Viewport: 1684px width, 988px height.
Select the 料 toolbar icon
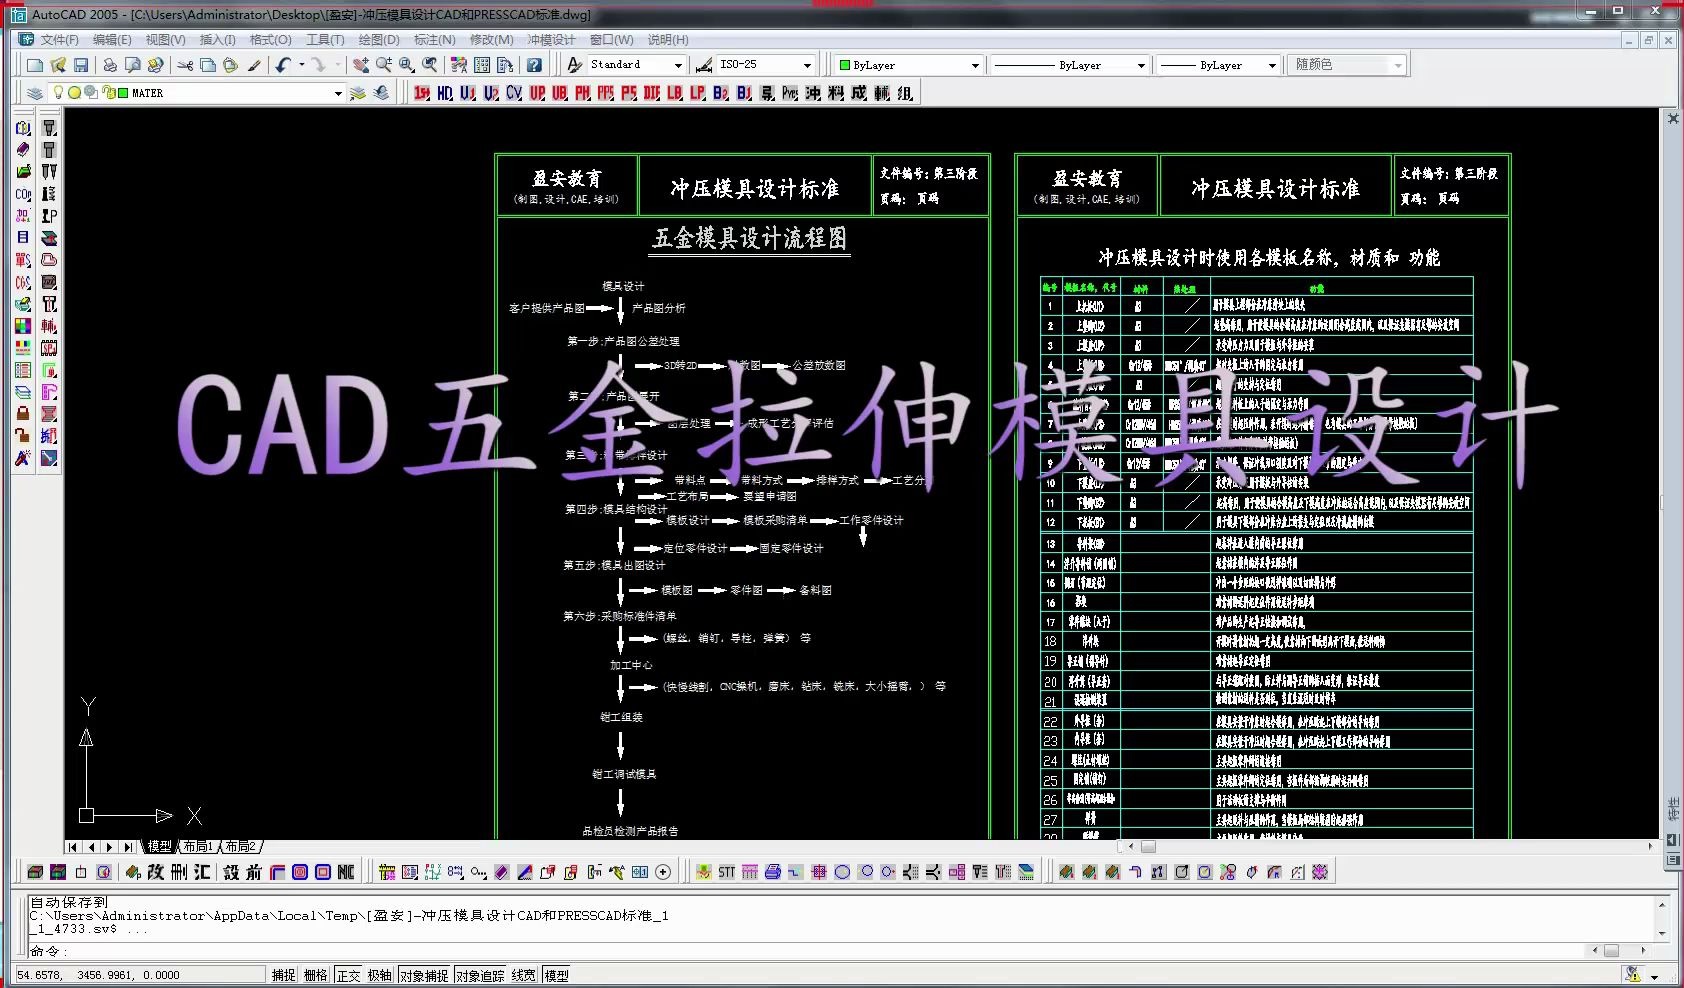[x=835, y=92]
